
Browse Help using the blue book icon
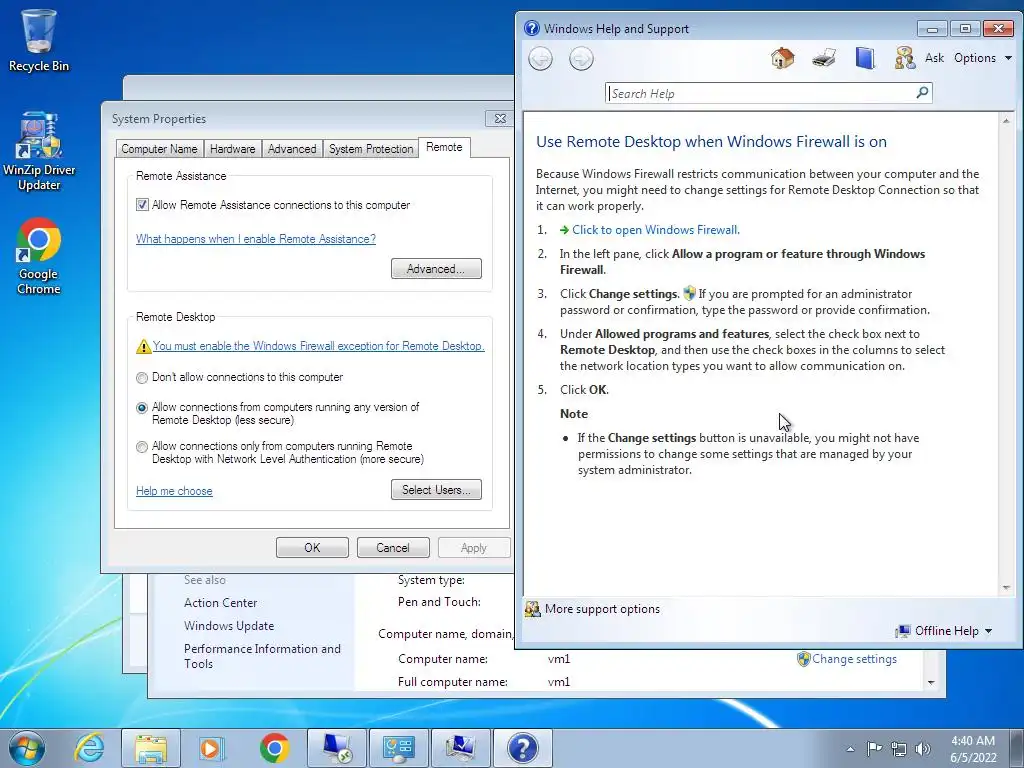coord(865,58)
